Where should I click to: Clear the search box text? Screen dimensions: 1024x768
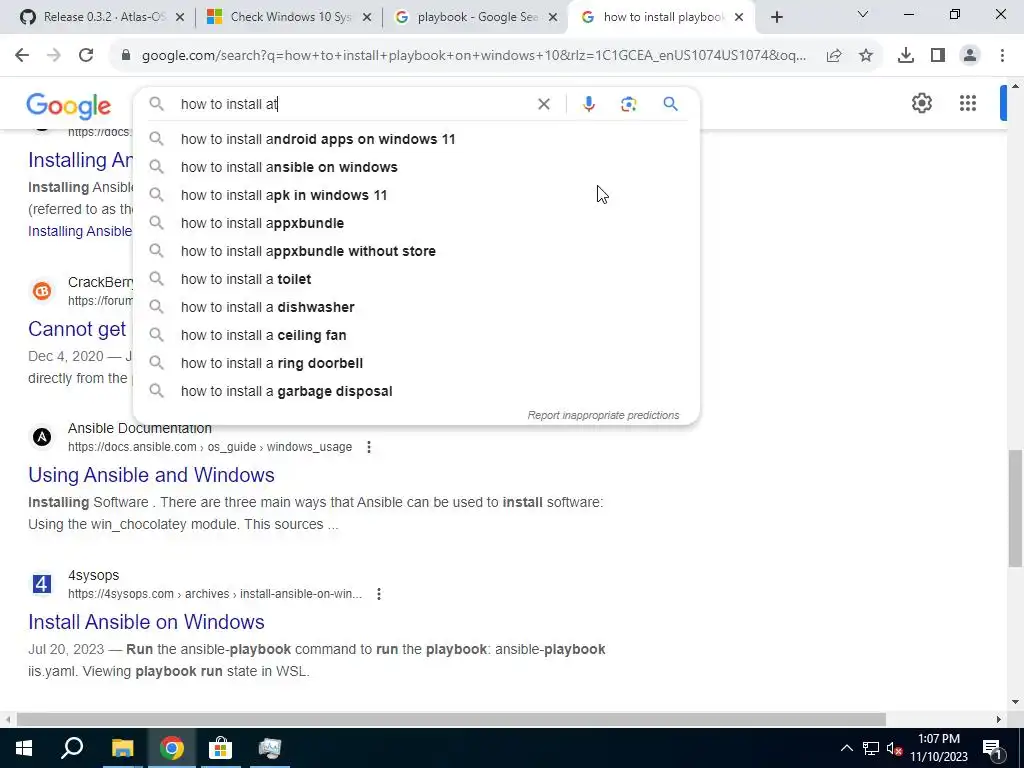pyautogui.click(x=543, y=104)
